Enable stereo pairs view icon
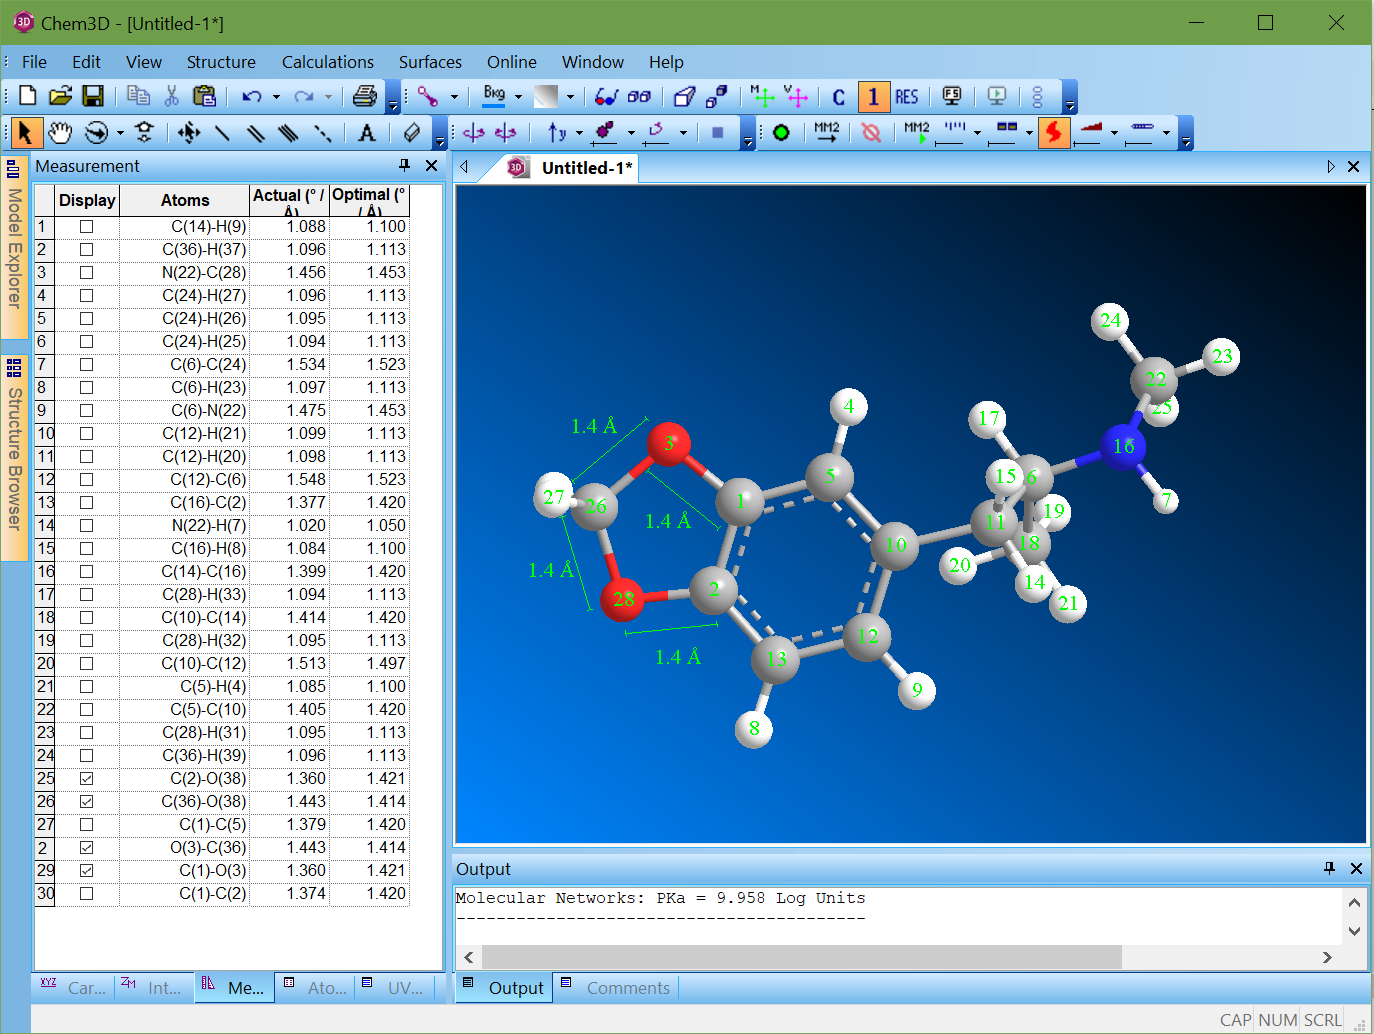The width and height of the screenshot is (1374, 1034). click(639, 96)
